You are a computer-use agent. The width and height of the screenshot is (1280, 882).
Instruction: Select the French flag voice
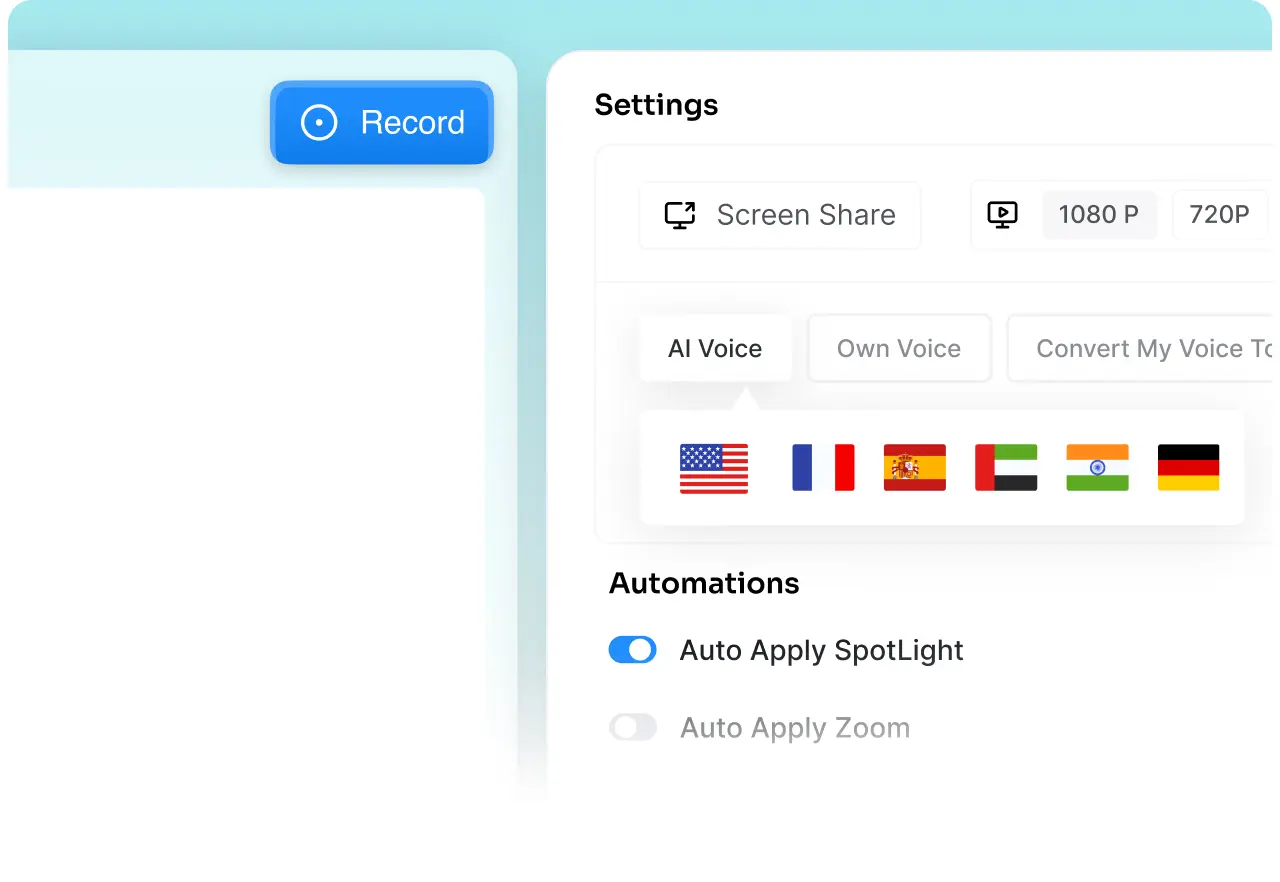[823, 468]
